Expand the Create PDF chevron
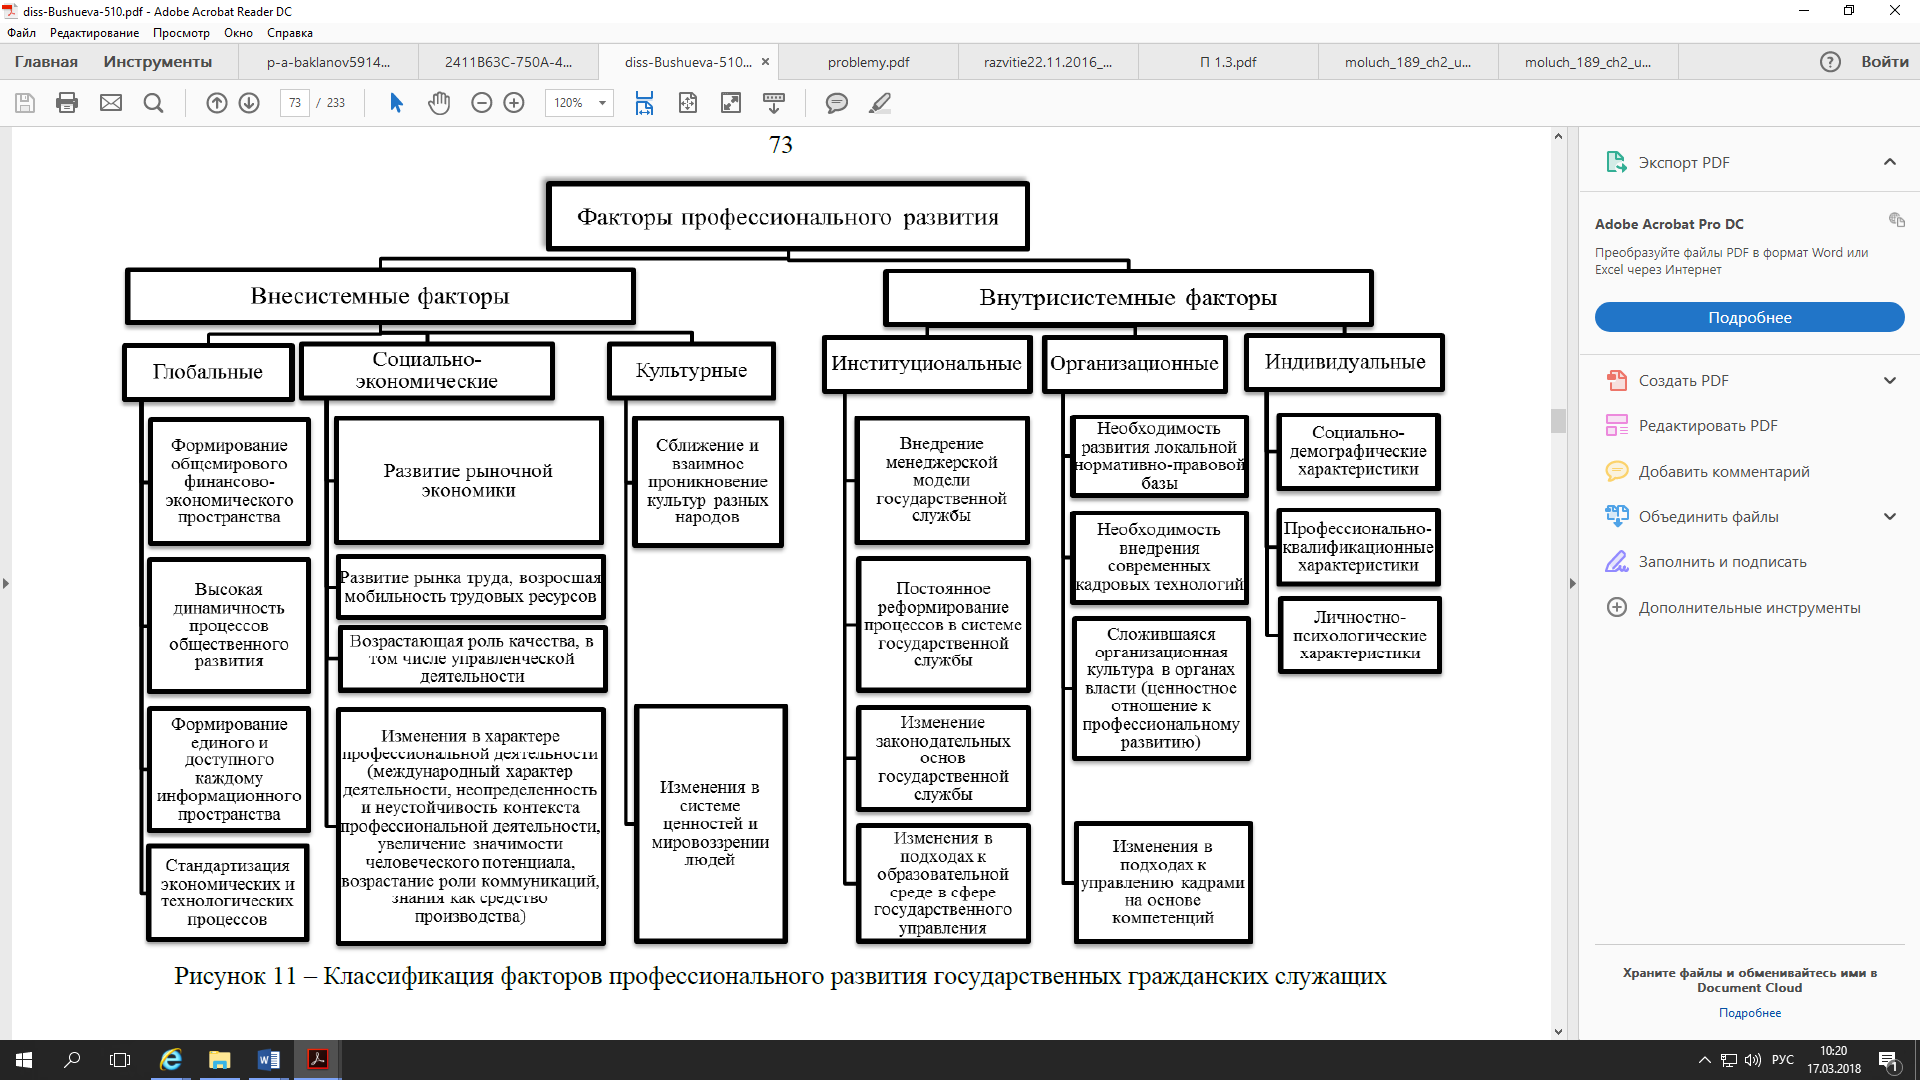Screen dimensions: 1920x1080 tap(1889, 380)
